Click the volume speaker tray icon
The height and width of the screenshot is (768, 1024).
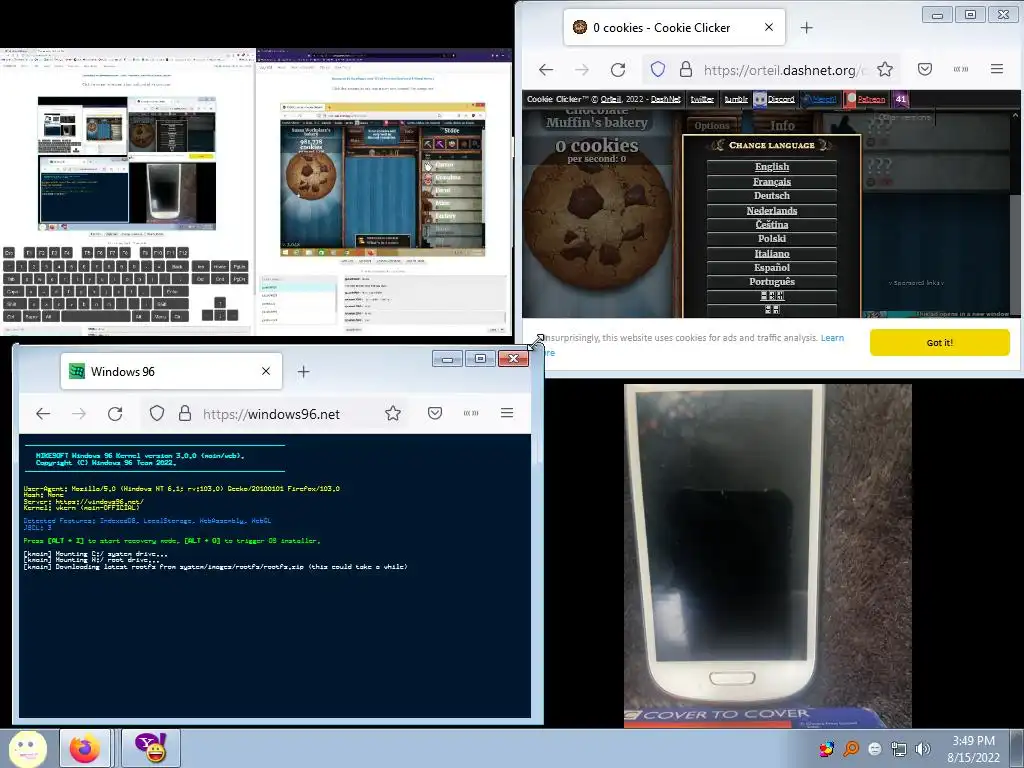click(923, 749)
